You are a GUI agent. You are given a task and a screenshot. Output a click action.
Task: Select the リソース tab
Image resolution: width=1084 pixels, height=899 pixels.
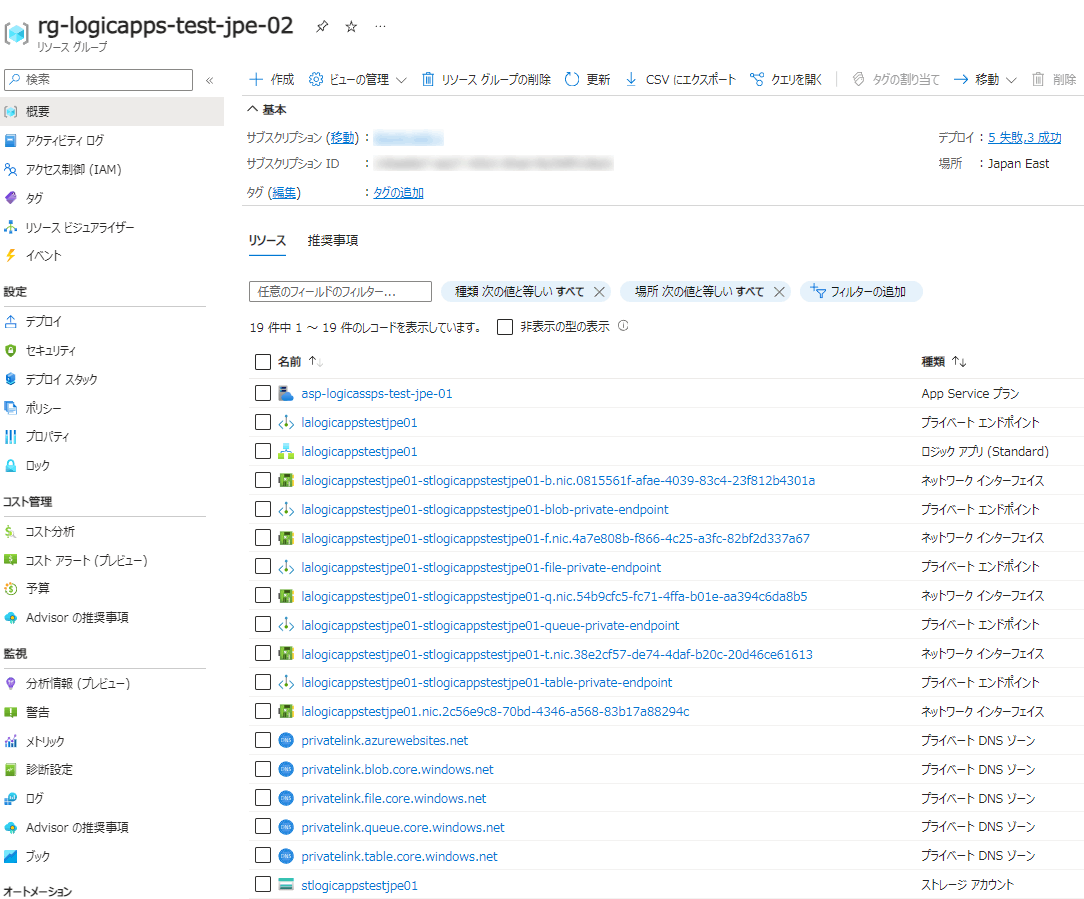[x=267, y=241]
